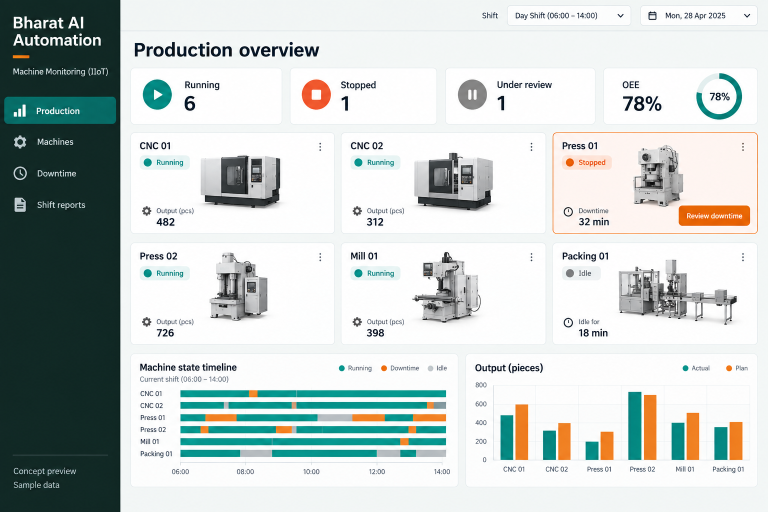The height and width of the screenshot is (512, 768).
Task: Click the CNC 01 Plan output bar
Action: [x=522, y=432]
